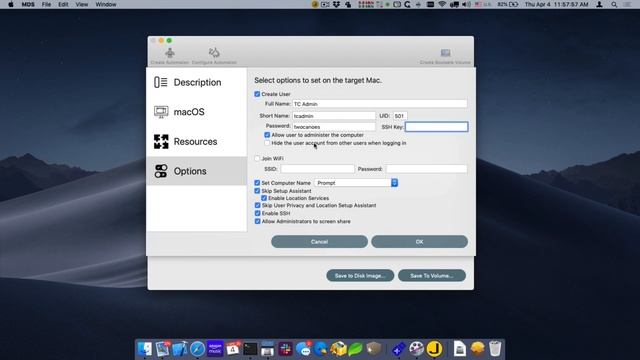
Task: Open the document file icon in the Dock
Action: (x=460, y=349)
